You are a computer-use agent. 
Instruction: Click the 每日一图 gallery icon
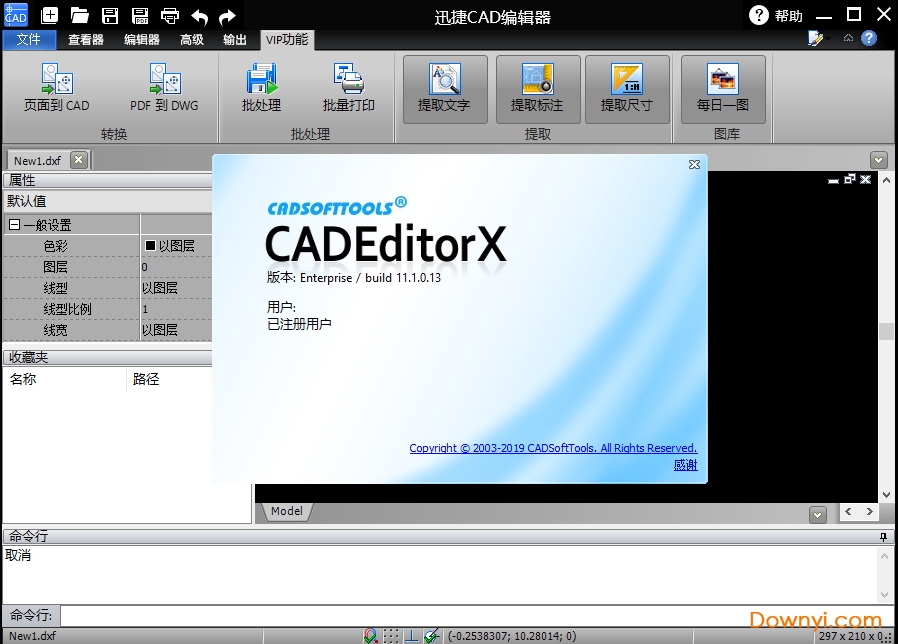[723, 88]
